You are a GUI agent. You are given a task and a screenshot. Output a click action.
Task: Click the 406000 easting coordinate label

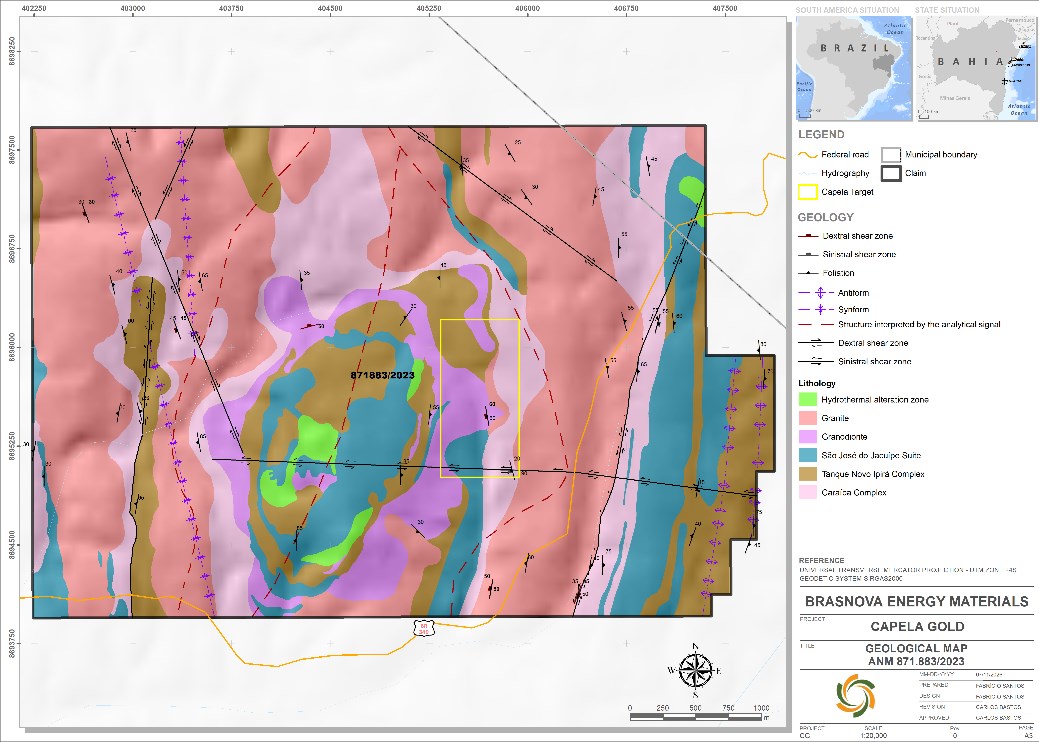pyautogui.click(x=527, y=8)
